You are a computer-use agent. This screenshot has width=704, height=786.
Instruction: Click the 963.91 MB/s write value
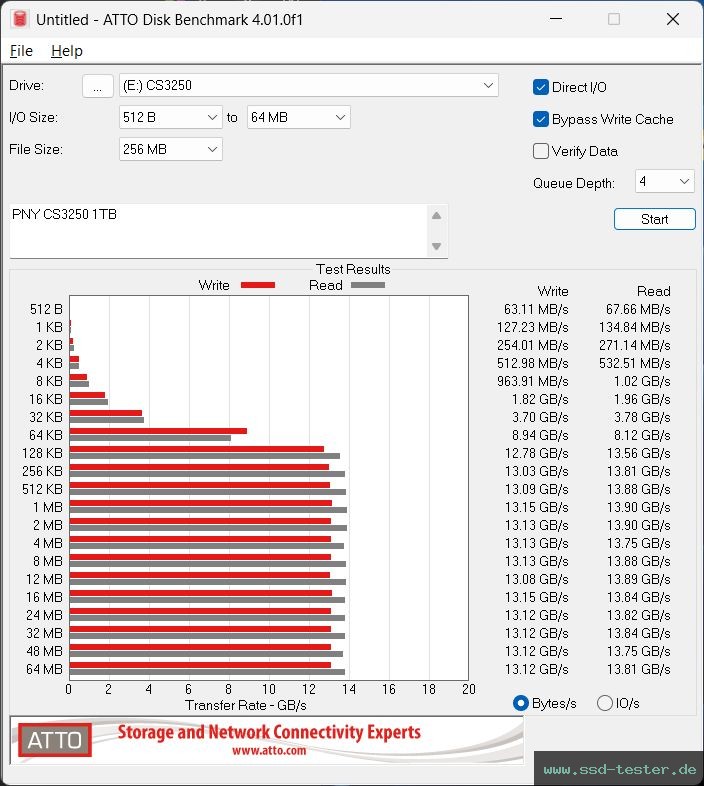[533, 381]
